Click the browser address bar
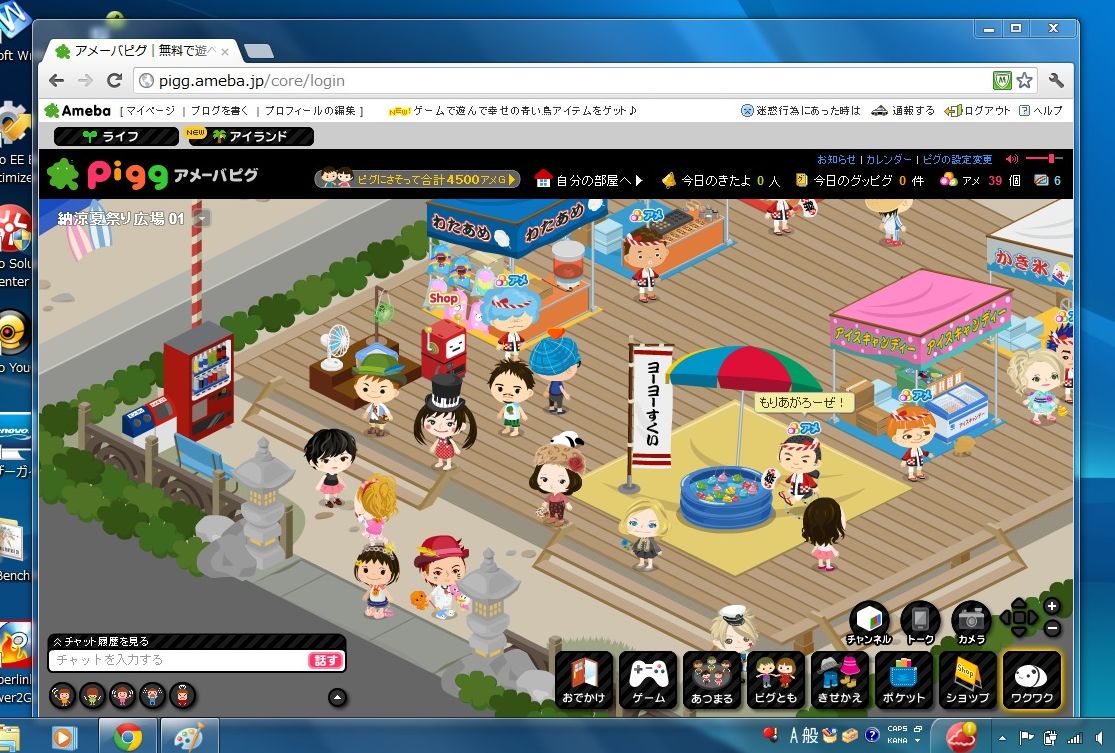Viewport: 1115px width, 753px height. click(562, 80)
